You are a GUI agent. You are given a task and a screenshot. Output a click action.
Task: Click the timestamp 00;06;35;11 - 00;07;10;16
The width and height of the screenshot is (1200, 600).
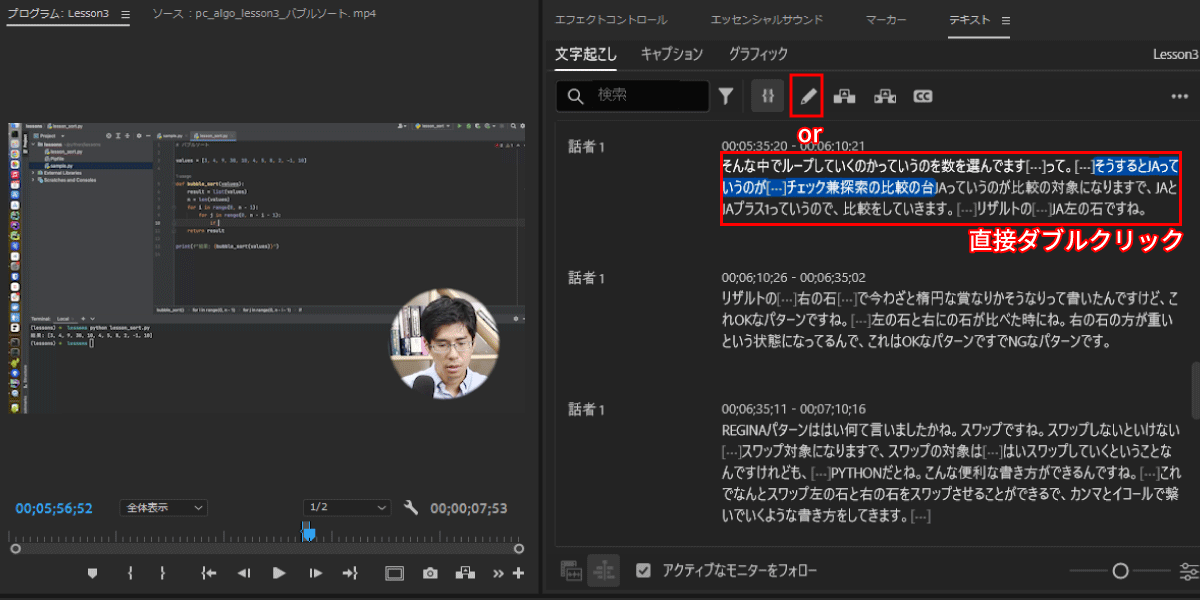pos(794,410)
